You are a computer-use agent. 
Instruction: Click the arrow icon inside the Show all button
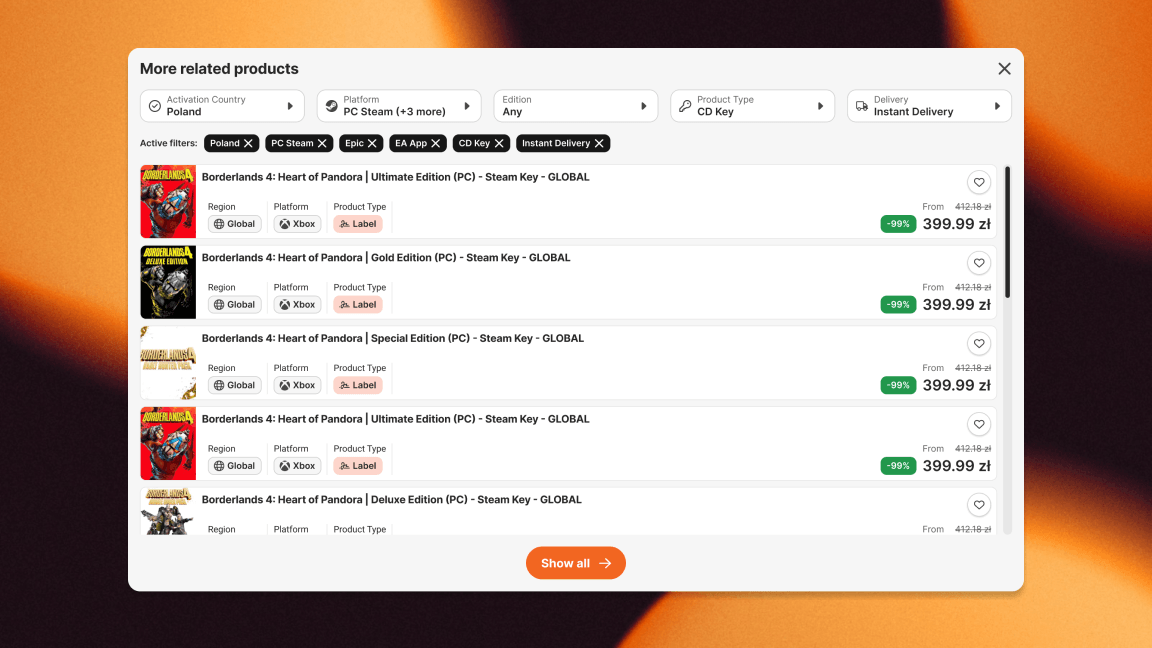pos(604,563)
